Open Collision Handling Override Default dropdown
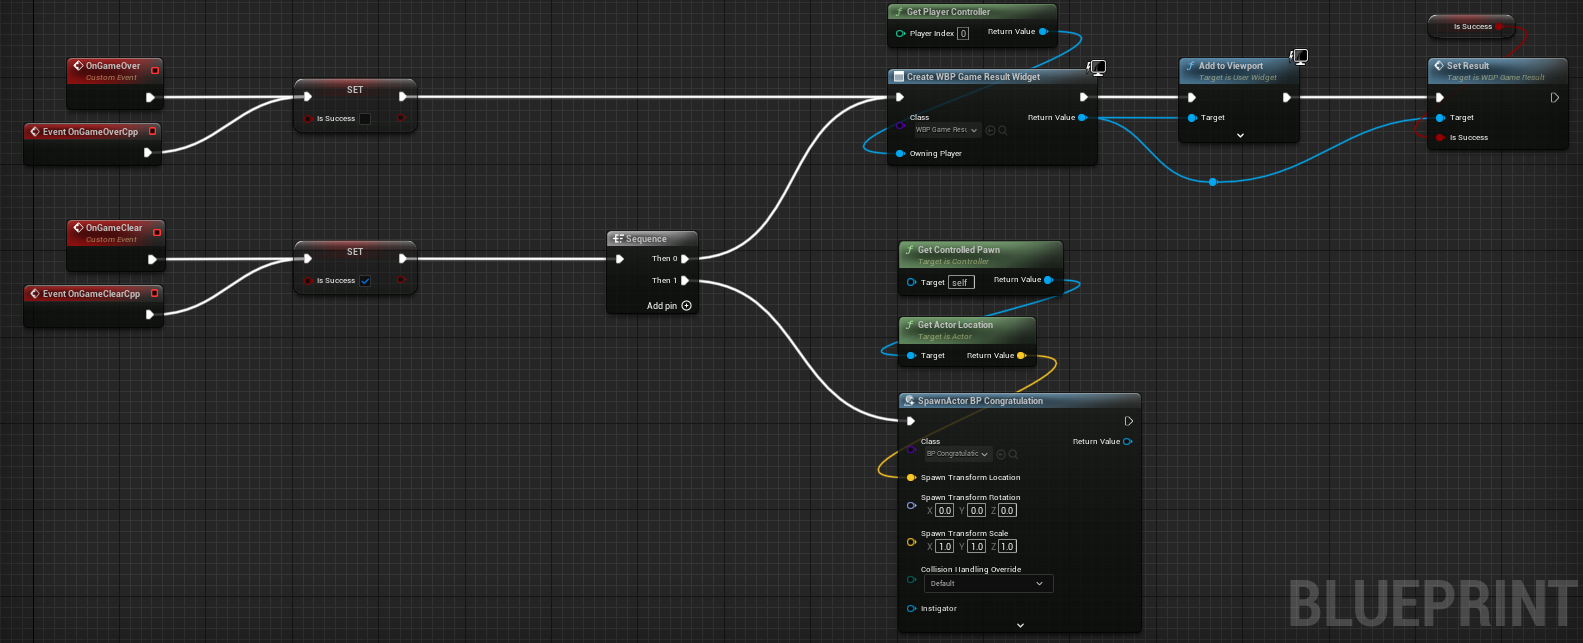This screenshot has height=643, width=1583. click(x=987, y=583)
